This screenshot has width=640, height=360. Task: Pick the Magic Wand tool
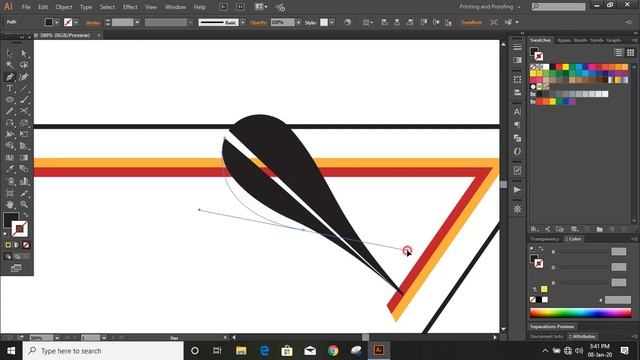click(10, 65)
